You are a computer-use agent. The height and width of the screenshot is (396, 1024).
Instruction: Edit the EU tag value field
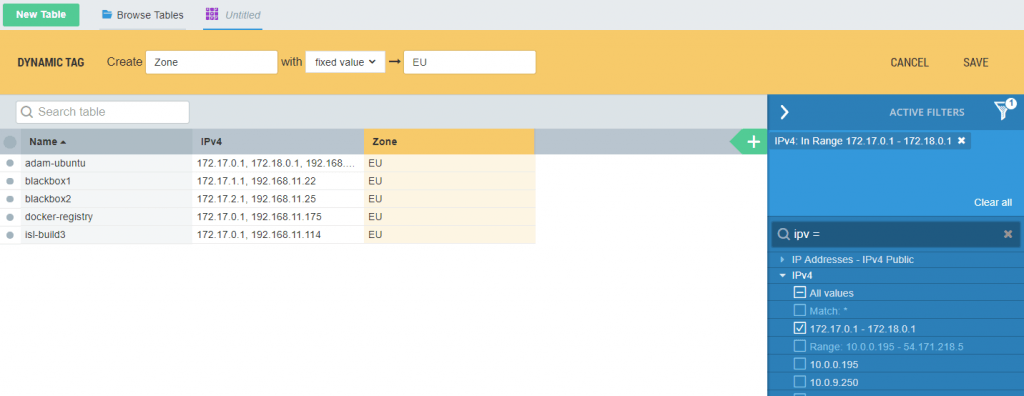(470, 62)
